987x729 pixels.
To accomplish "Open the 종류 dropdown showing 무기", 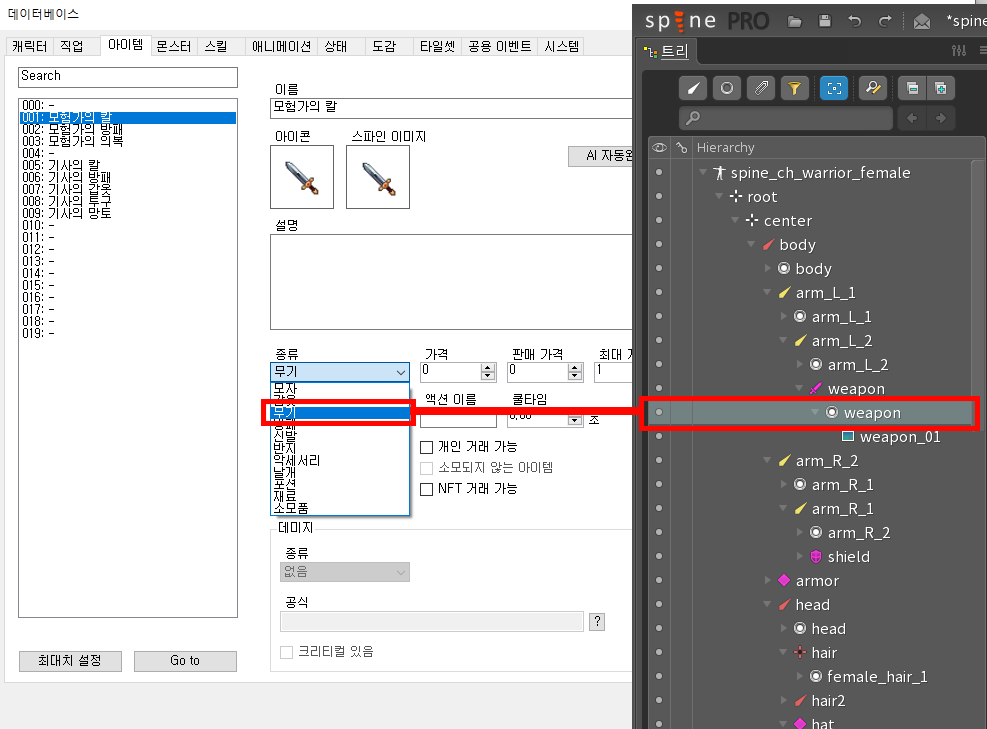I will pyautogui.click(x=340, y=371).
